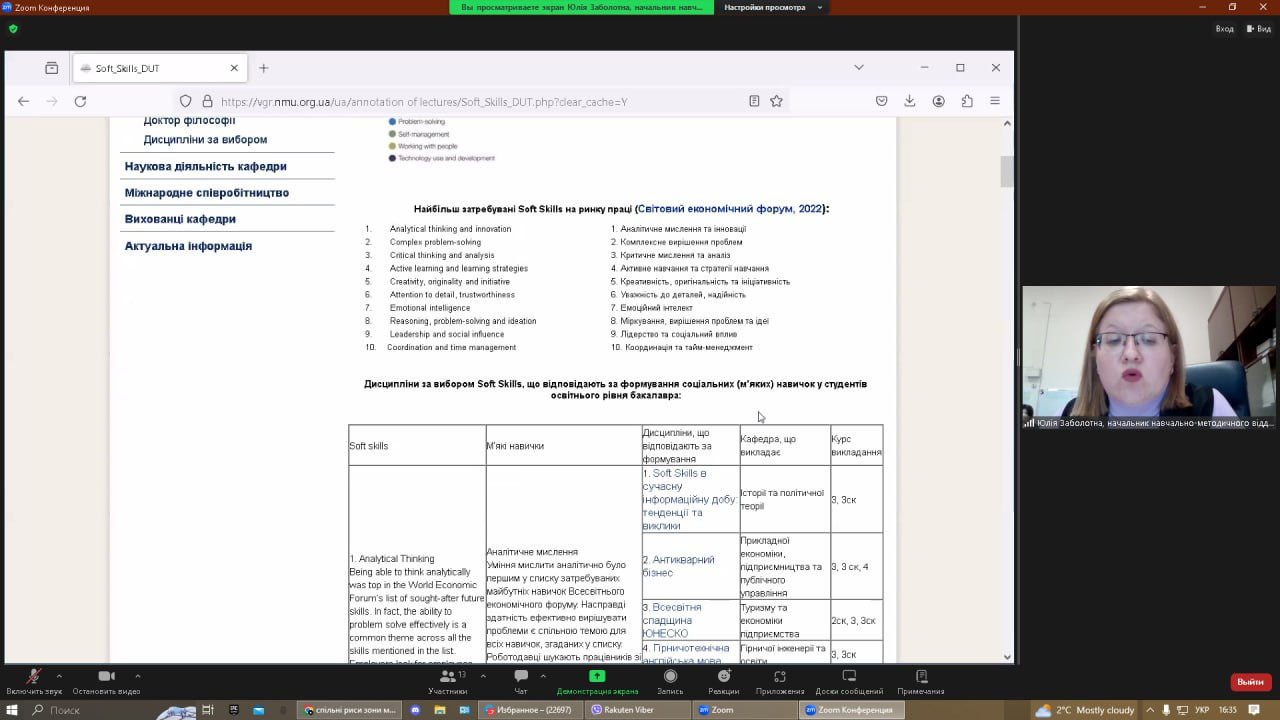Click the green share screen icon

[597, 676]
